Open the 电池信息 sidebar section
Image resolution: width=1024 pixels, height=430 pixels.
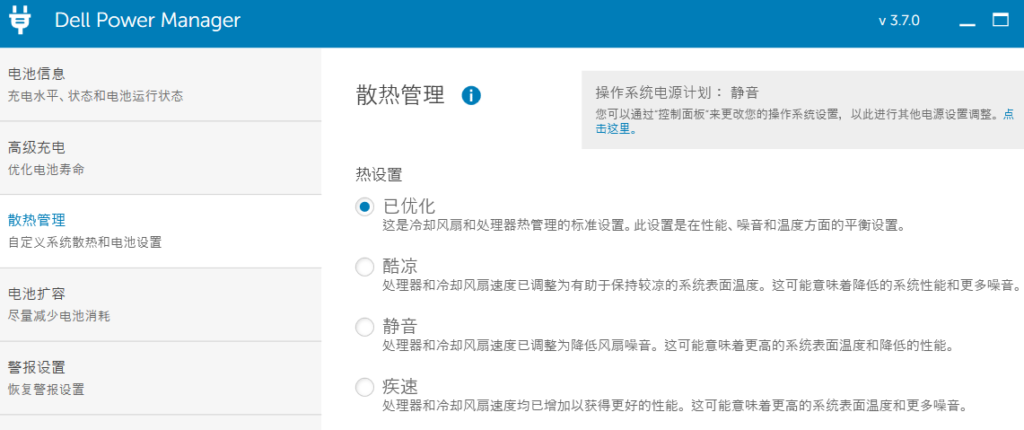click(161, 84)
